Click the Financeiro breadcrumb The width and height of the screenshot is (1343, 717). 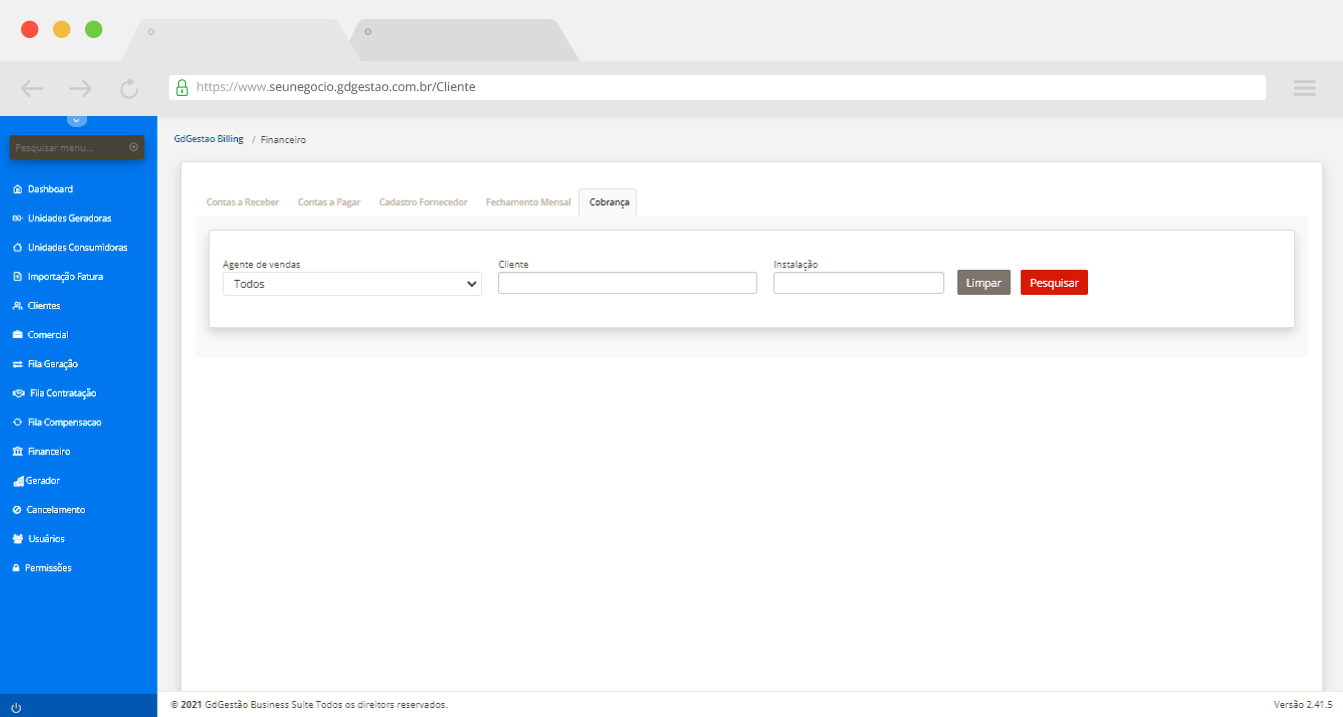point(283,140)
